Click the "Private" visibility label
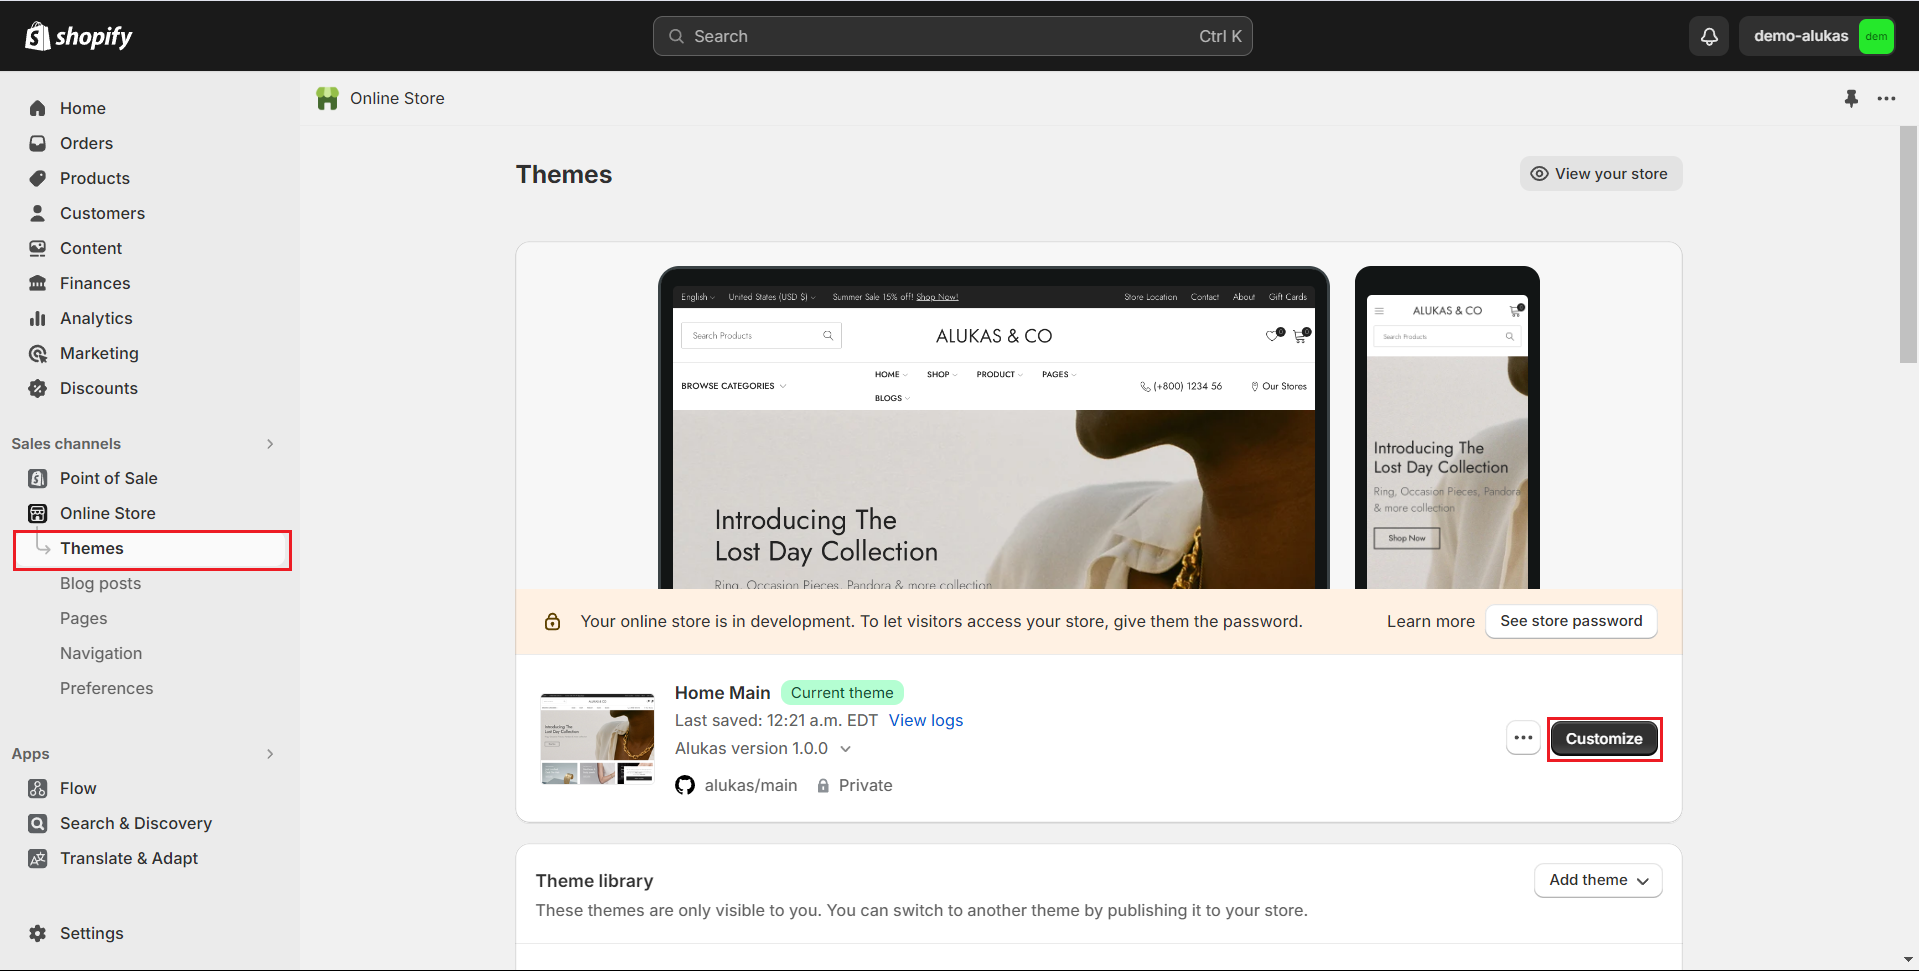The image size is (1919, 971). (866, 785)
